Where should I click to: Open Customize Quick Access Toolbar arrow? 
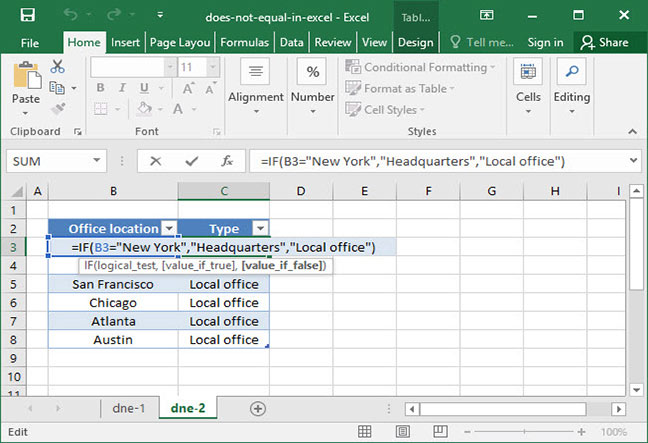coord(160,16)
